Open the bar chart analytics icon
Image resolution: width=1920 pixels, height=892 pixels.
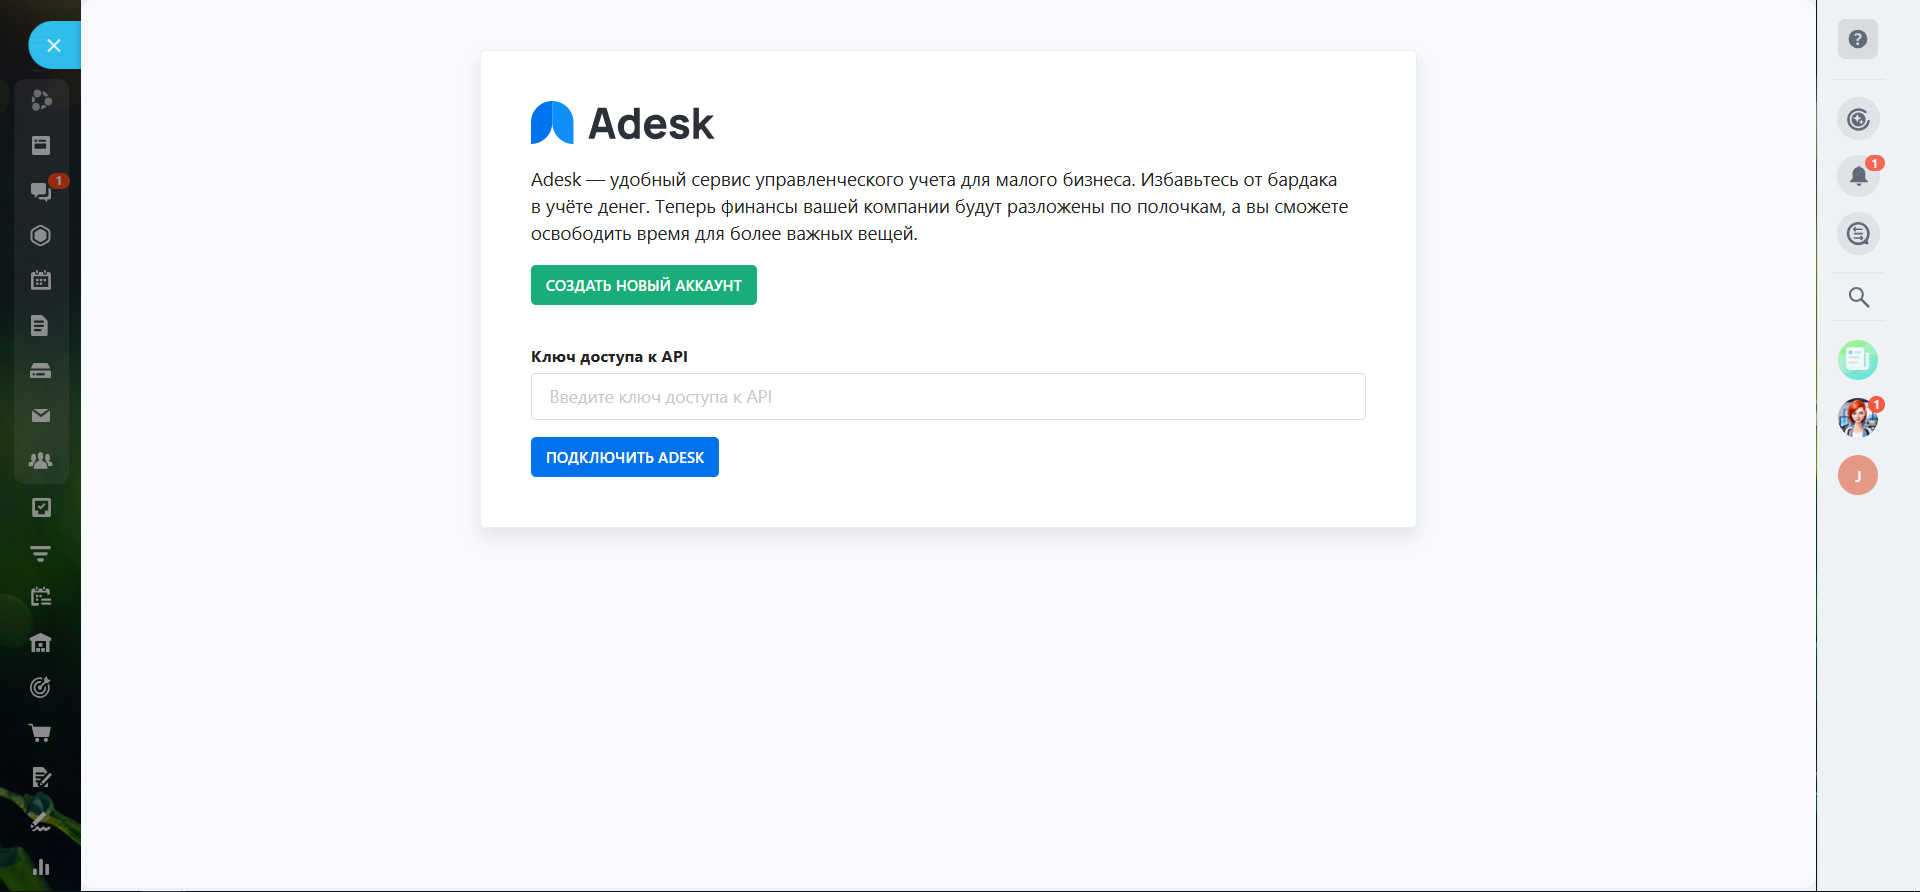[x=41, y=867]
